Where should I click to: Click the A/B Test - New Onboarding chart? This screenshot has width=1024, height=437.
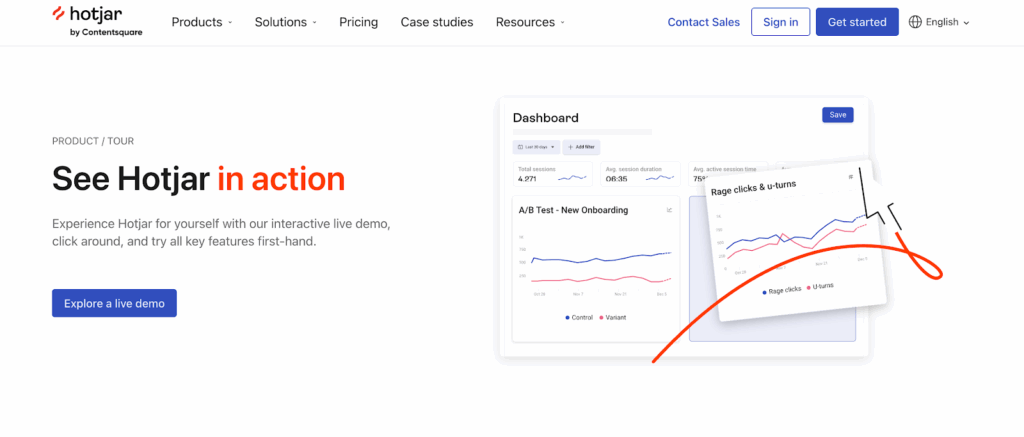596,268
